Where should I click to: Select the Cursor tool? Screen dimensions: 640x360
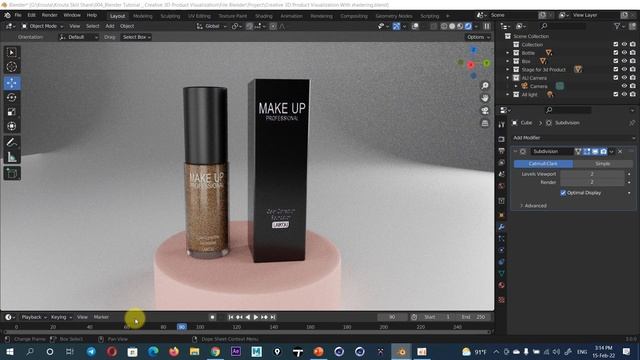coord(11,67)
